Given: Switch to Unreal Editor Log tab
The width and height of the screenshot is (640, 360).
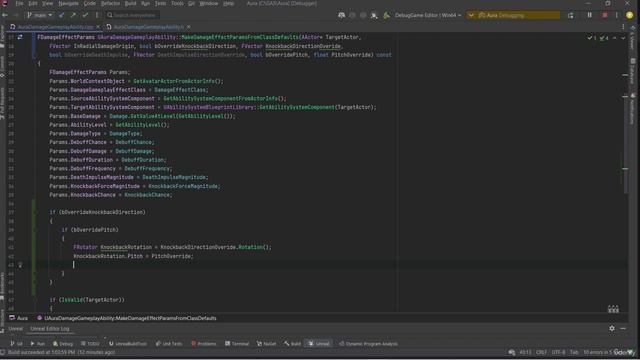Looking at the screenshot, I should click(50, 329).
